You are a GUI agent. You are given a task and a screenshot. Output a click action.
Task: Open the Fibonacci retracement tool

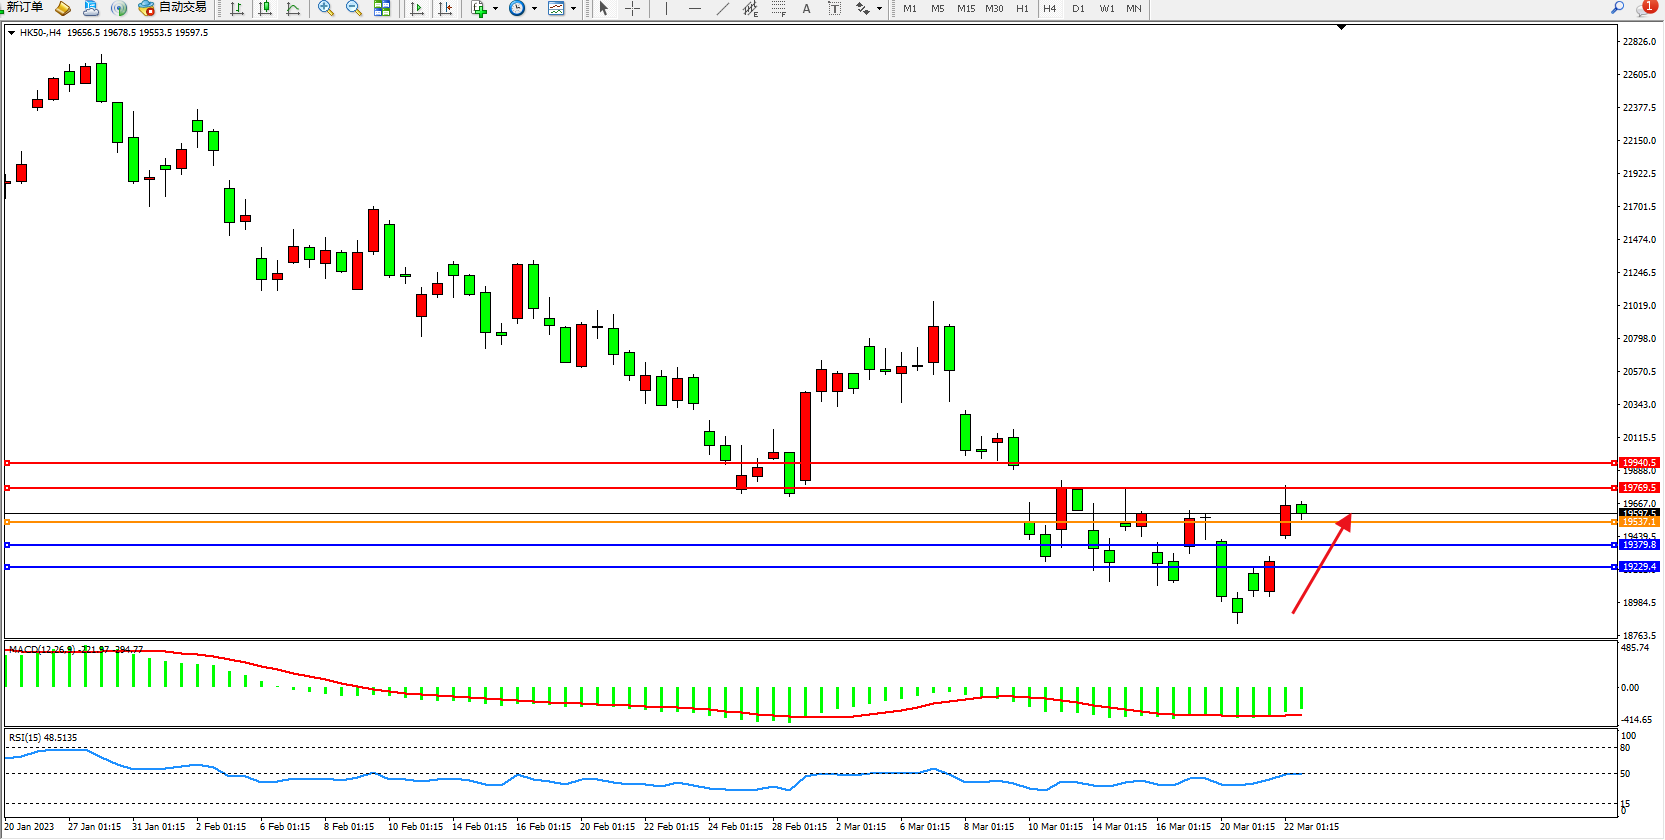(x=778, y=8)
